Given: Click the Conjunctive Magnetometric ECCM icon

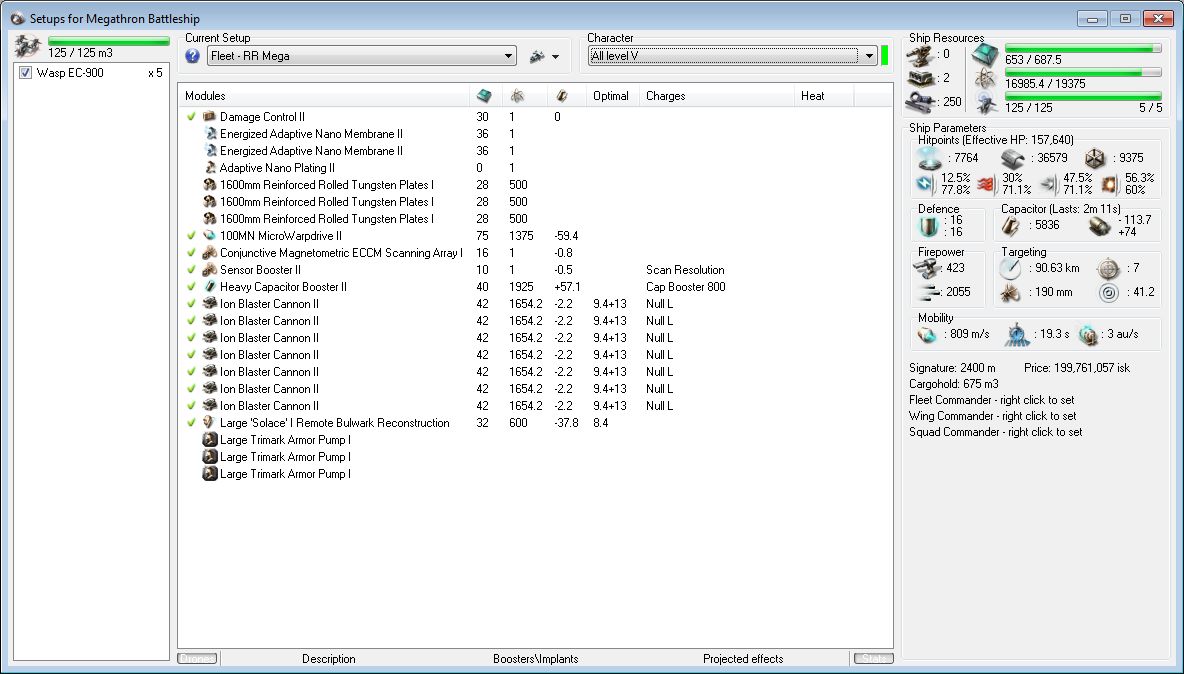Looking at the screenshot, I should coord(210,253).
